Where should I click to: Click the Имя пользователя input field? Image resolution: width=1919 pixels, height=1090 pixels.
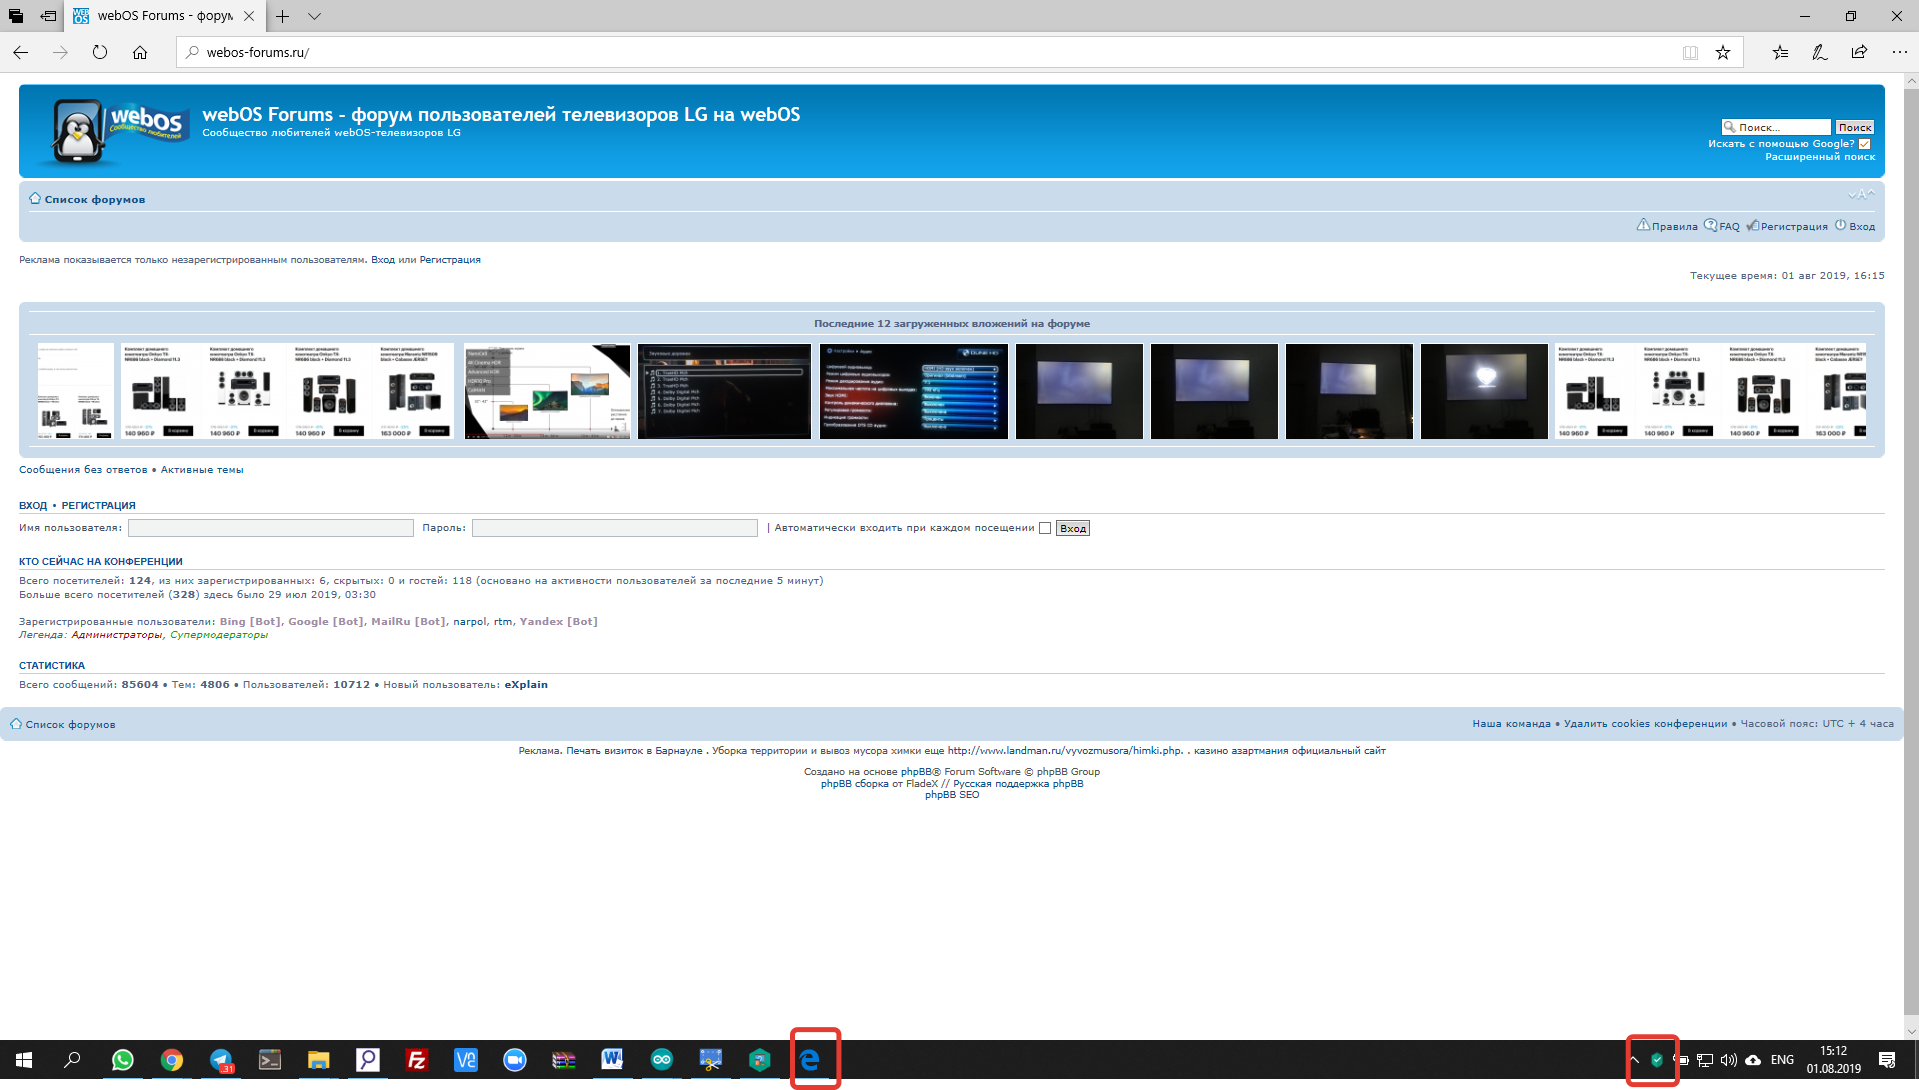click(x=270, y=528)
